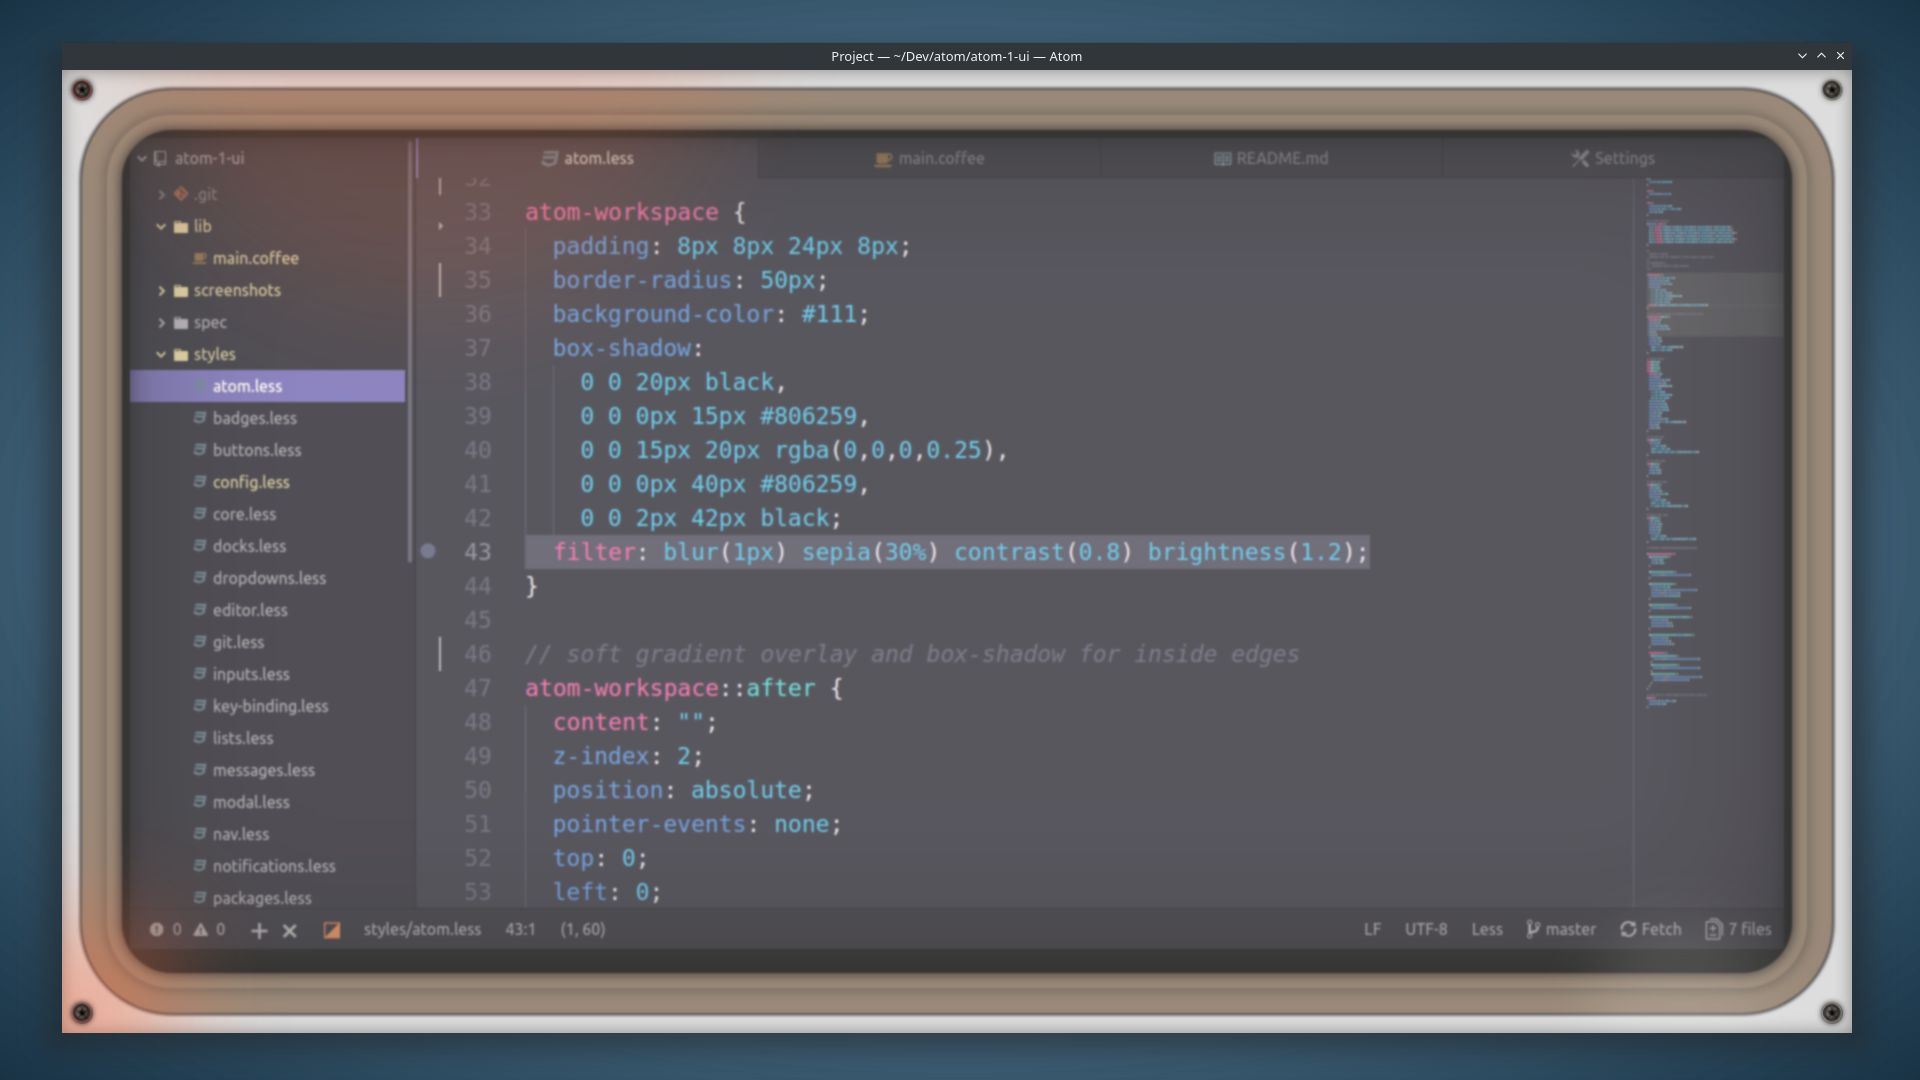
Task: Click the Fetch sync button
Action: click(1651, 929)
